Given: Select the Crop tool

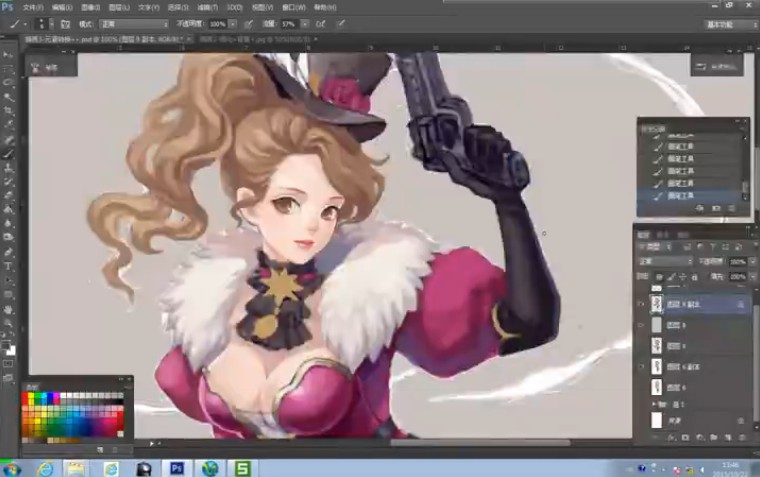Looking at the screenshot, I should [x=8, y=111].
